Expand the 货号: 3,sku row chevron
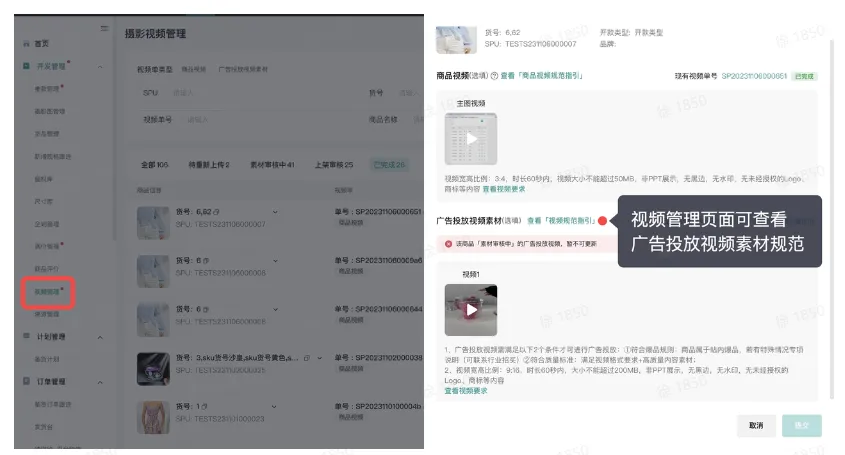The height and width of the screenshot is (455, 845). tap(320, 357)
